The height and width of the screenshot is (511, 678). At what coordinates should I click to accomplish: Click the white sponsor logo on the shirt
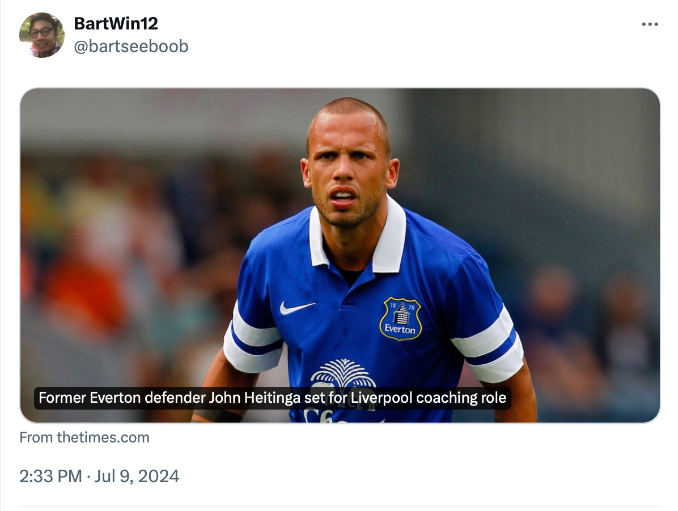click(342, 375)
